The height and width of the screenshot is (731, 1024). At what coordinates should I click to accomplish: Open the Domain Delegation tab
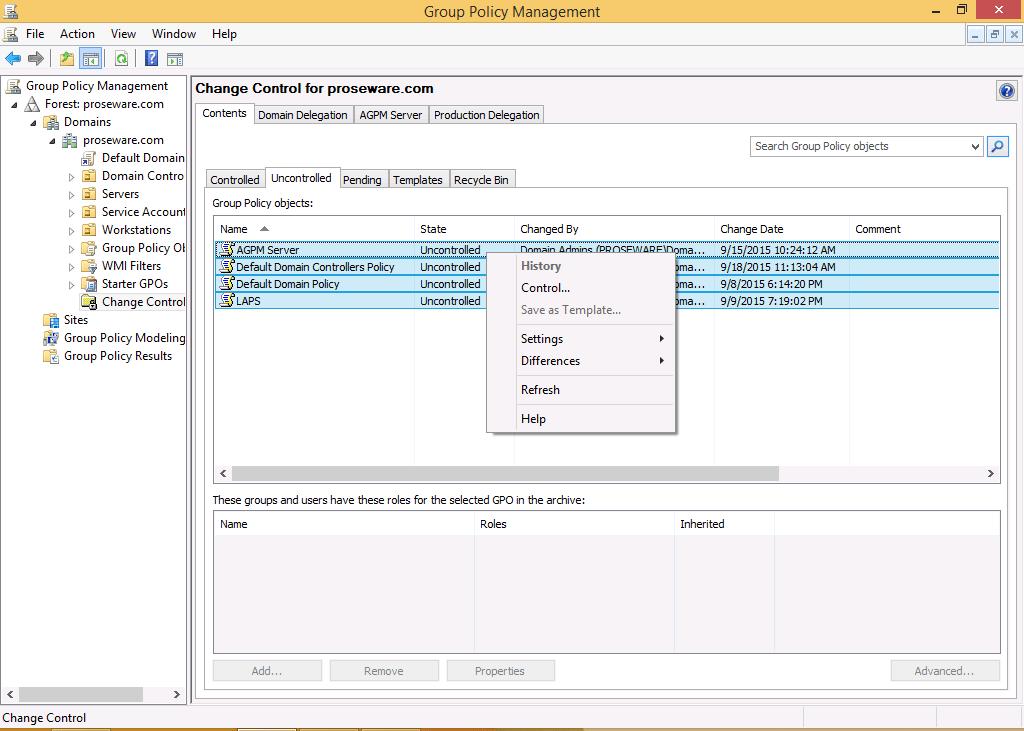[x=302, y=115]
